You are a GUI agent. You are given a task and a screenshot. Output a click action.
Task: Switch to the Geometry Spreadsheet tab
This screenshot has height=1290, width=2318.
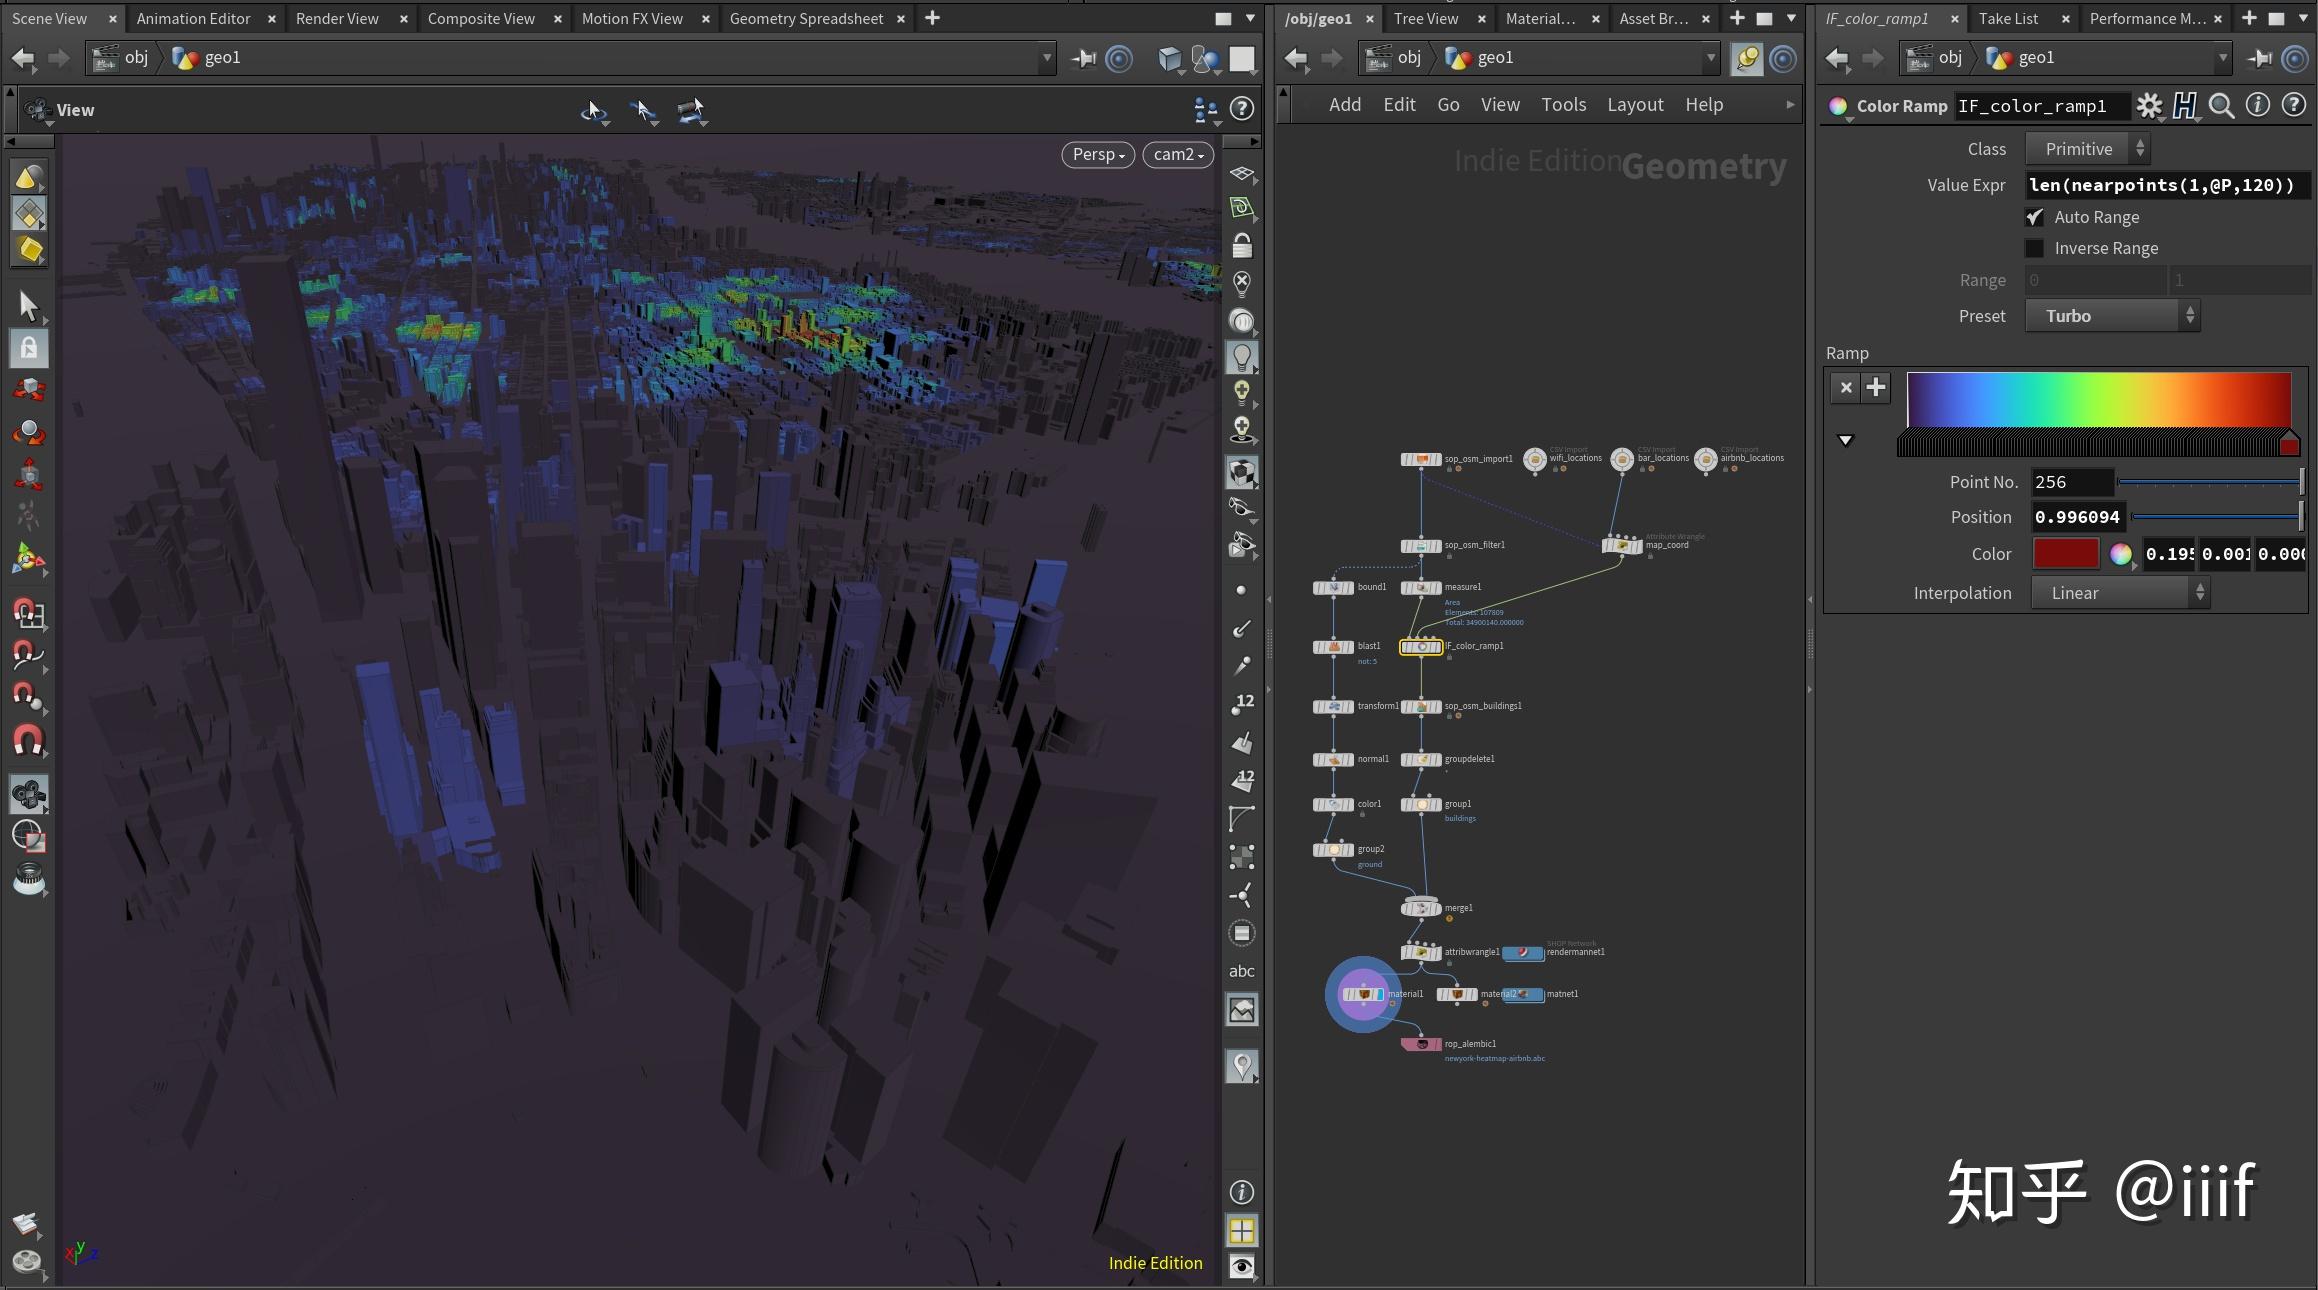point(806,18)
